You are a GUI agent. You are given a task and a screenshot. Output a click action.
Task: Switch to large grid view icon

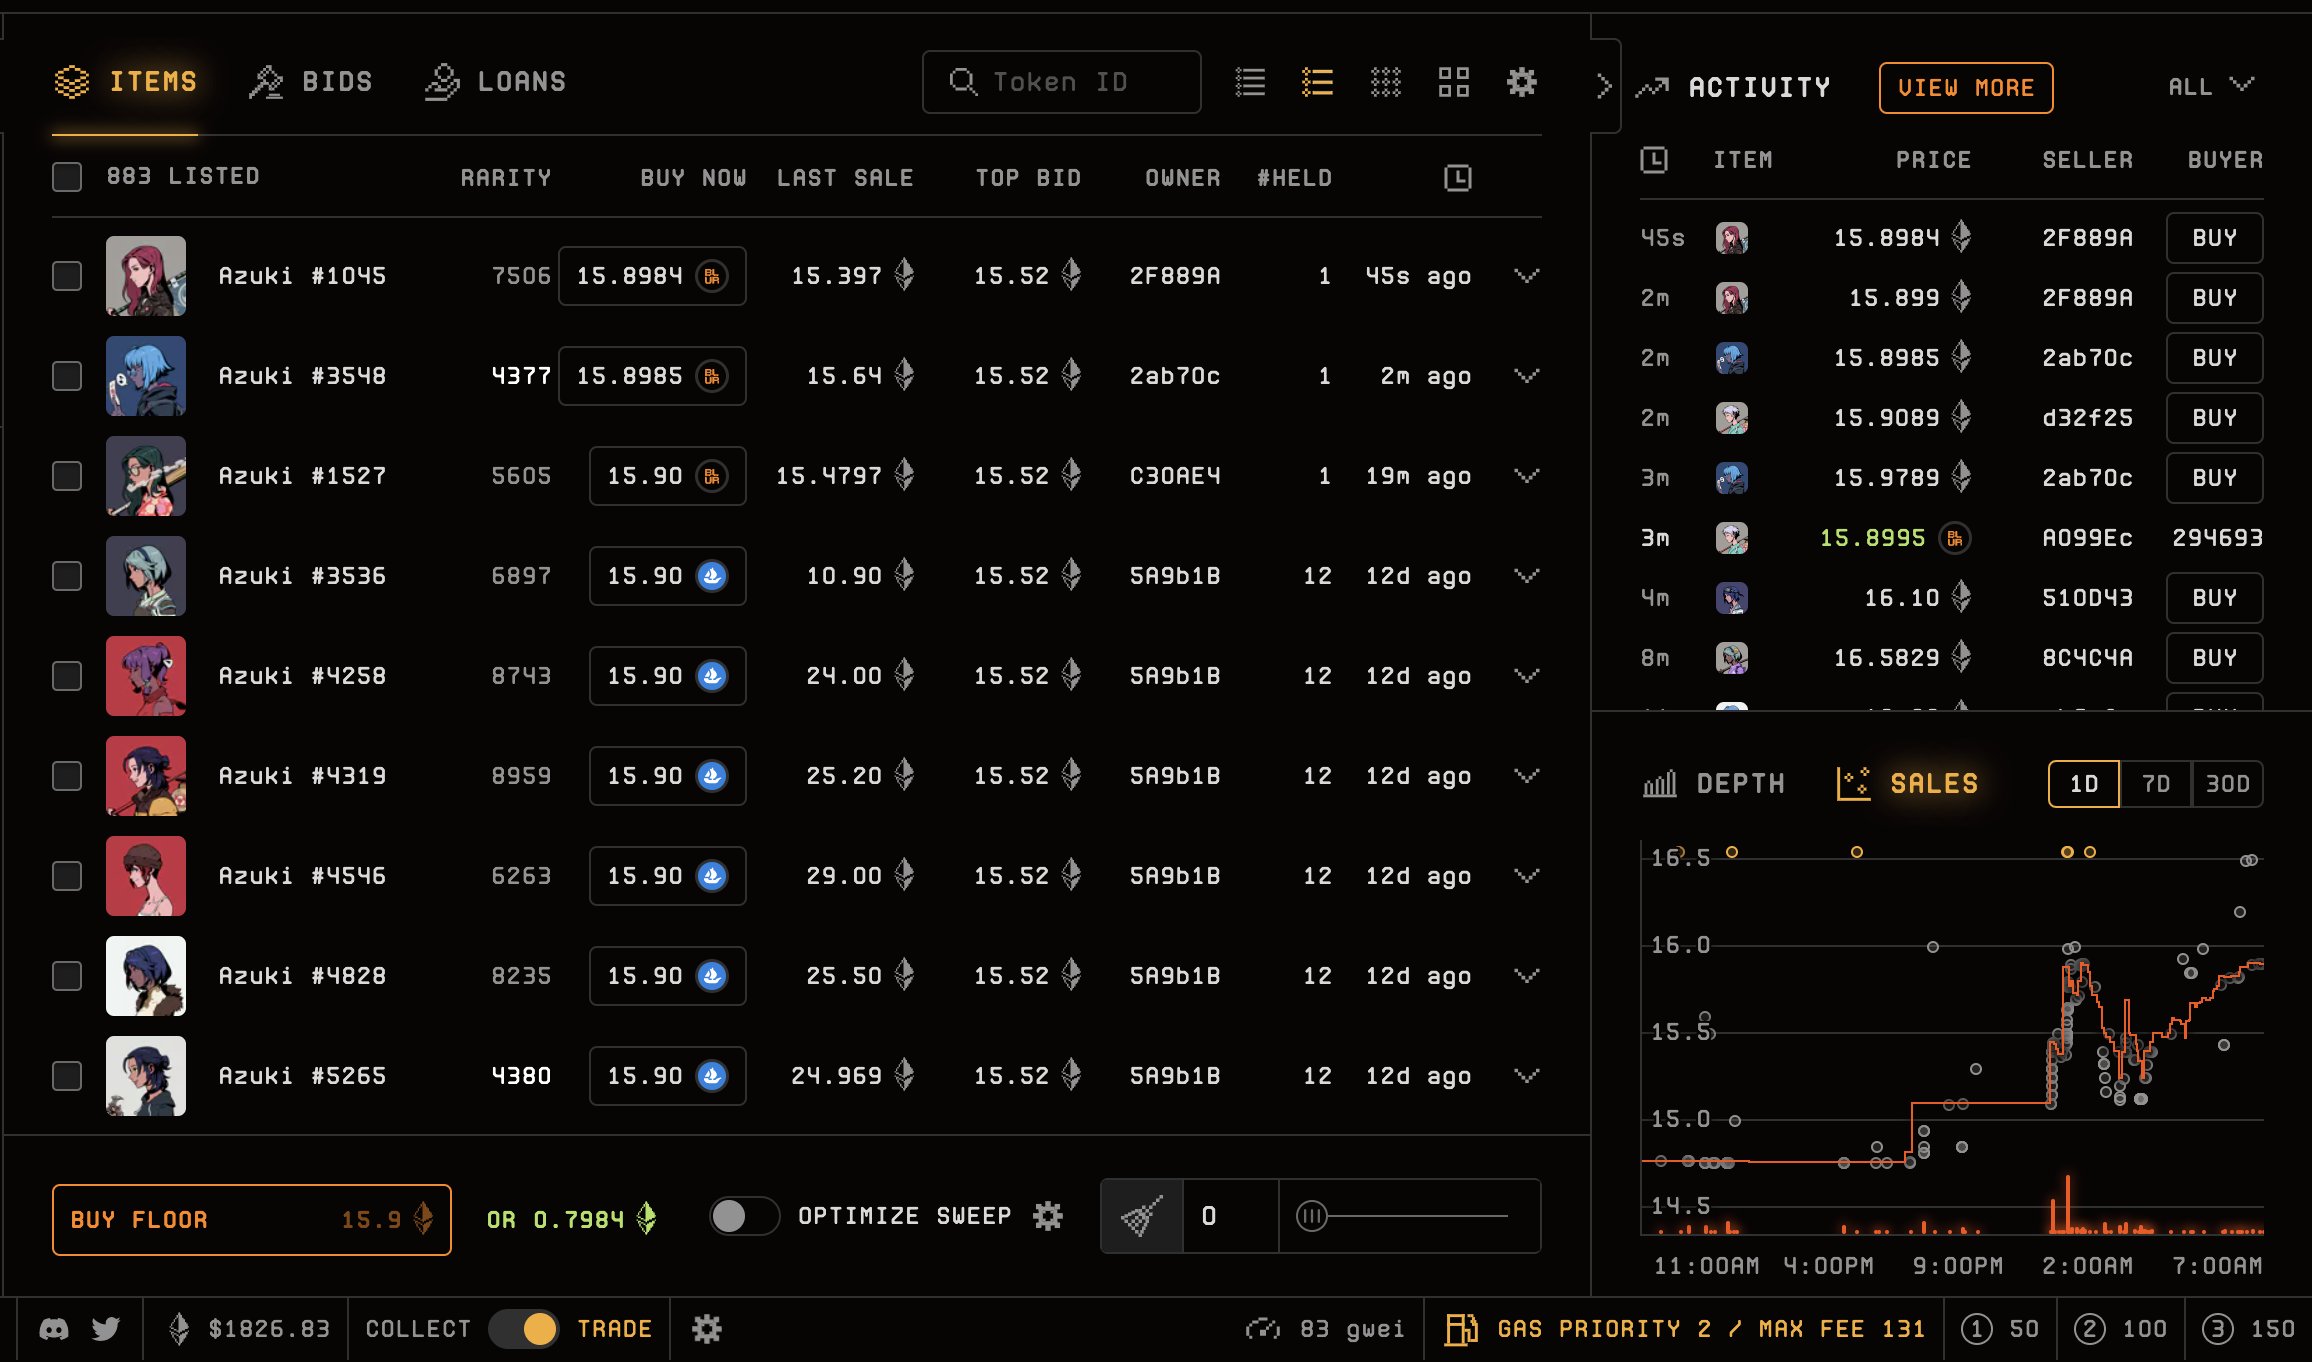tap(1453, 82)
